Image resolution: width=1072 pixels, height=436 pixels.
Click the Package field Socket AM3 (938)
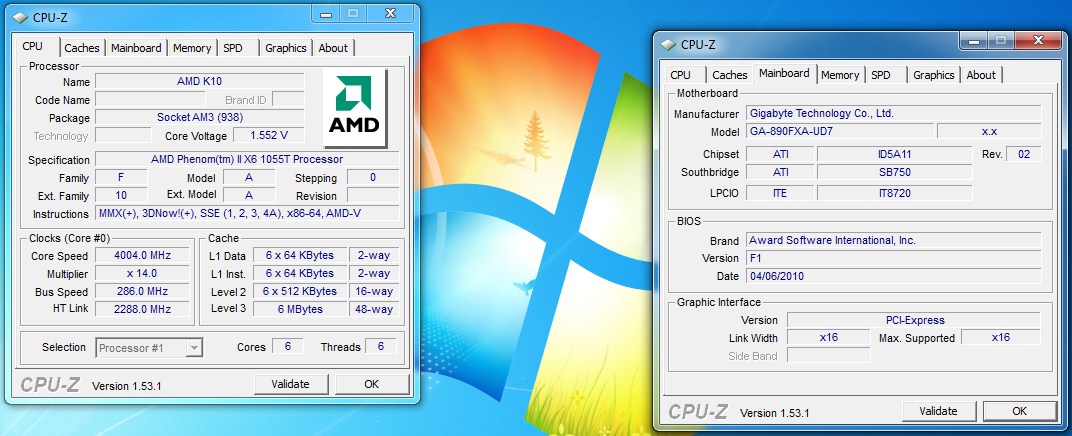[x=200, y=118]
